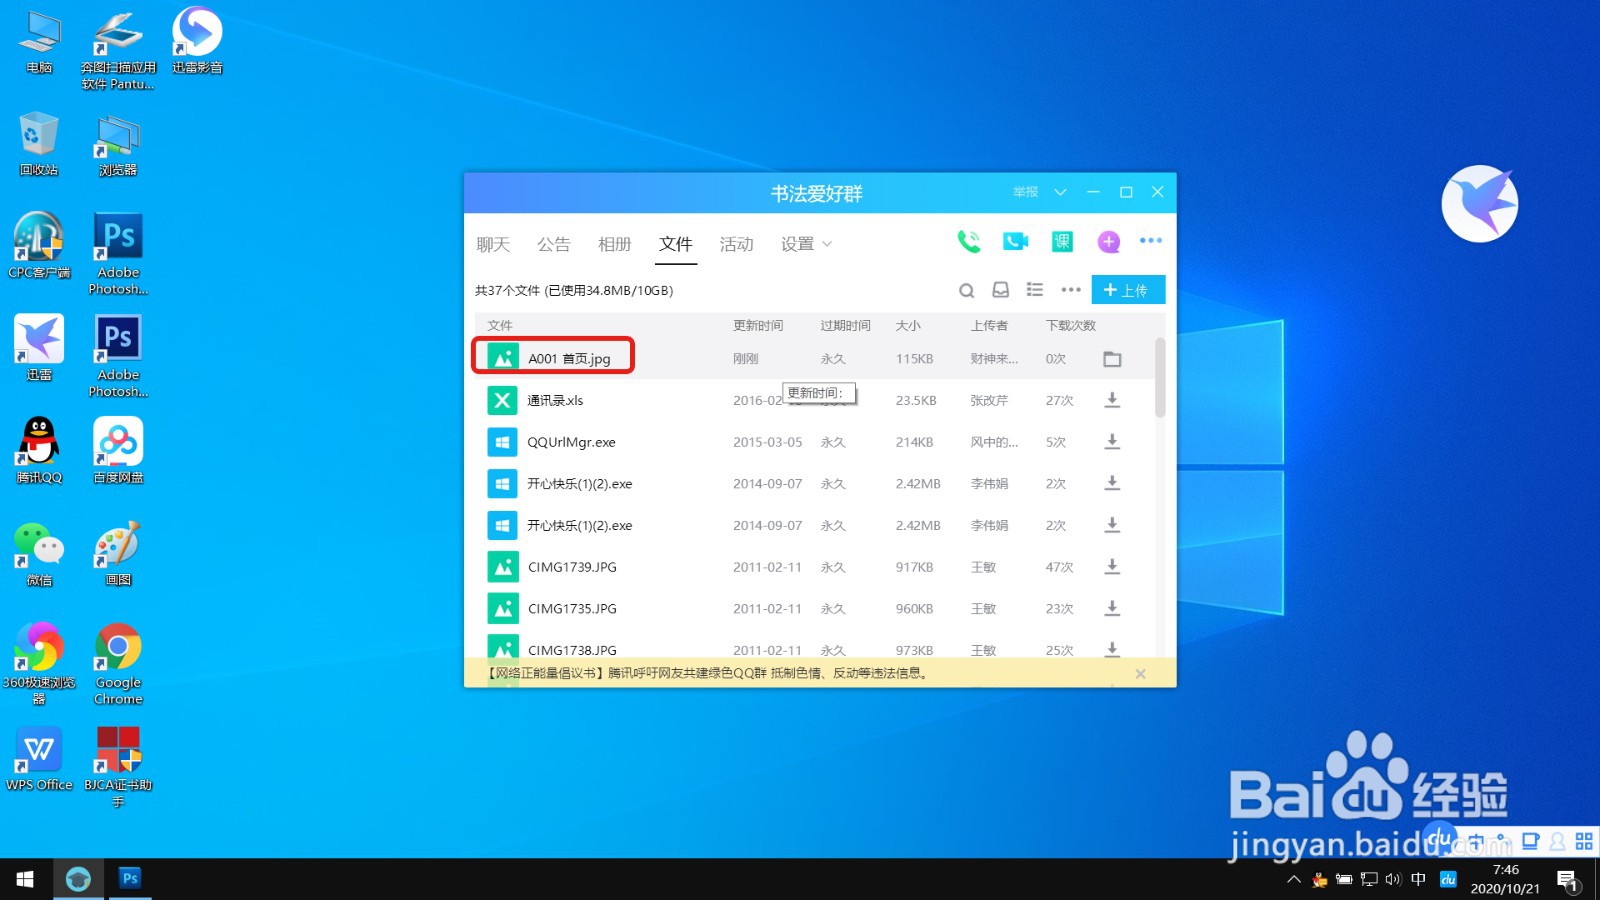Viewport: 1600px width, 900px height.
Task: Open 腾讯QQ desktop shortcut
Action: pos(39,450)
